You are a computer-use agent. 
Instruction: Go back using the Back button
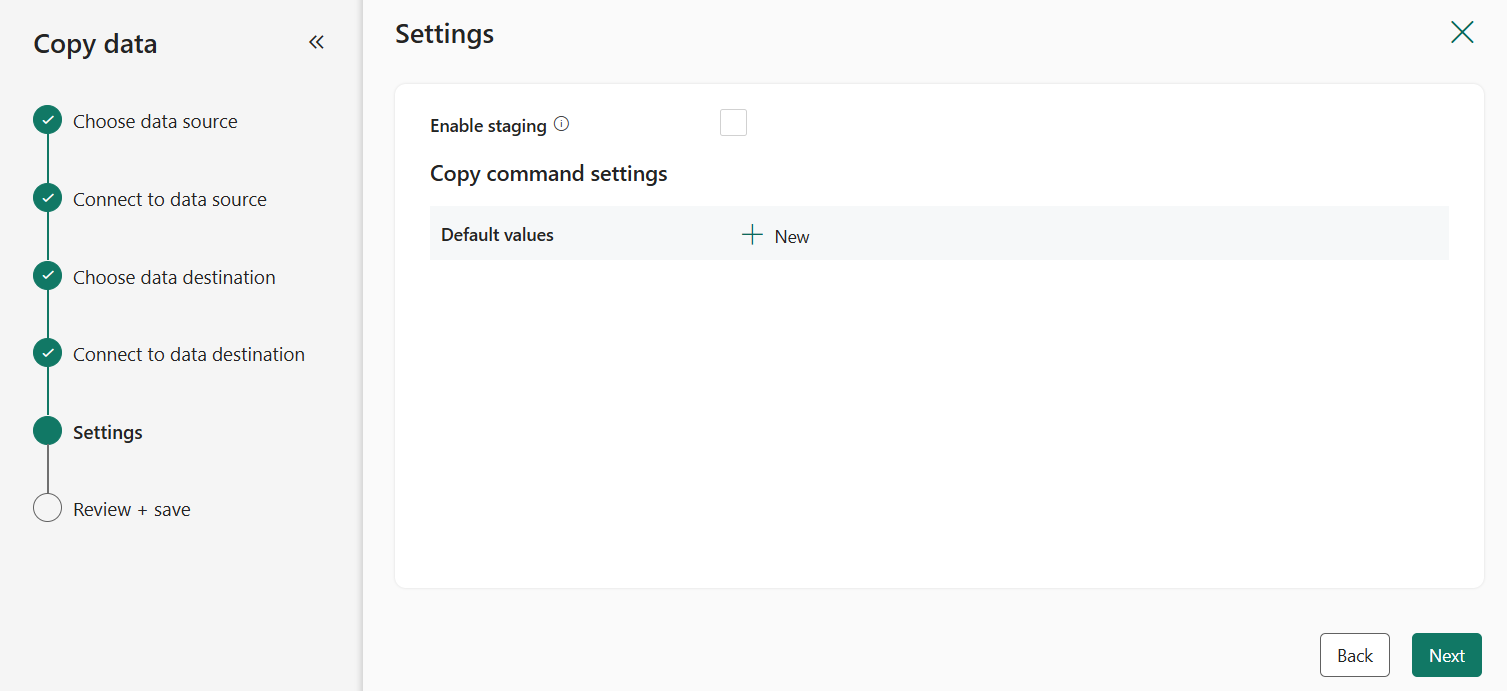click(x=1354, y=654)
